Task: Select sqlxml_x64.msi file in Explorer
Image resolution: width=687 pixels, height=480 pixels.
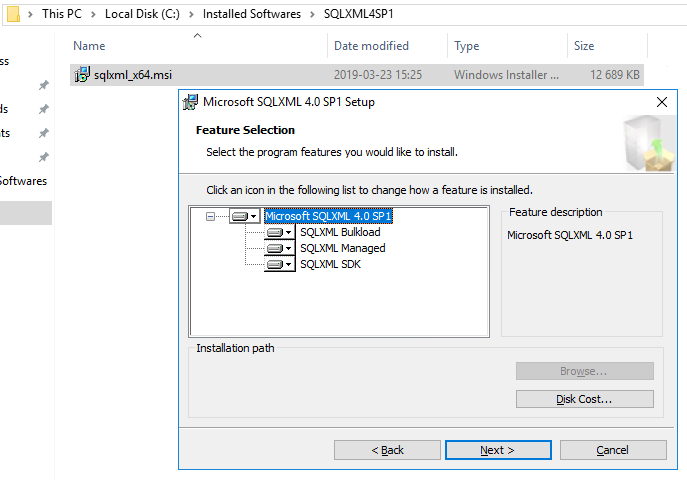Action: click(x=357, y=75)
